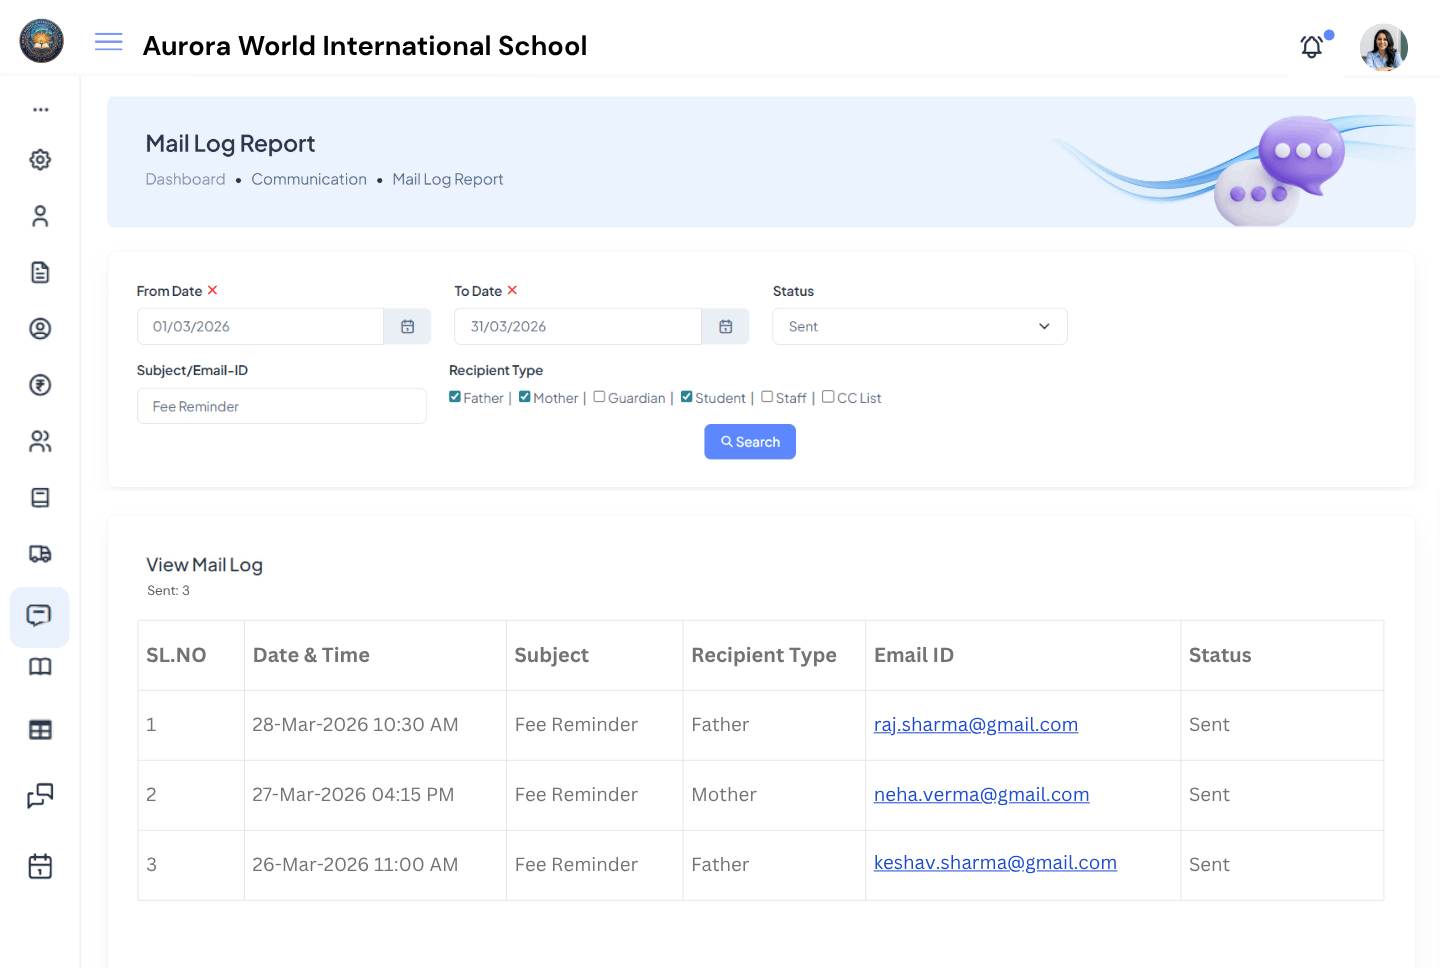Click the hamburger menu beside the school name
Image resolution: width=1440 pixels, height=968 pixels.
(x=108, y=42)
